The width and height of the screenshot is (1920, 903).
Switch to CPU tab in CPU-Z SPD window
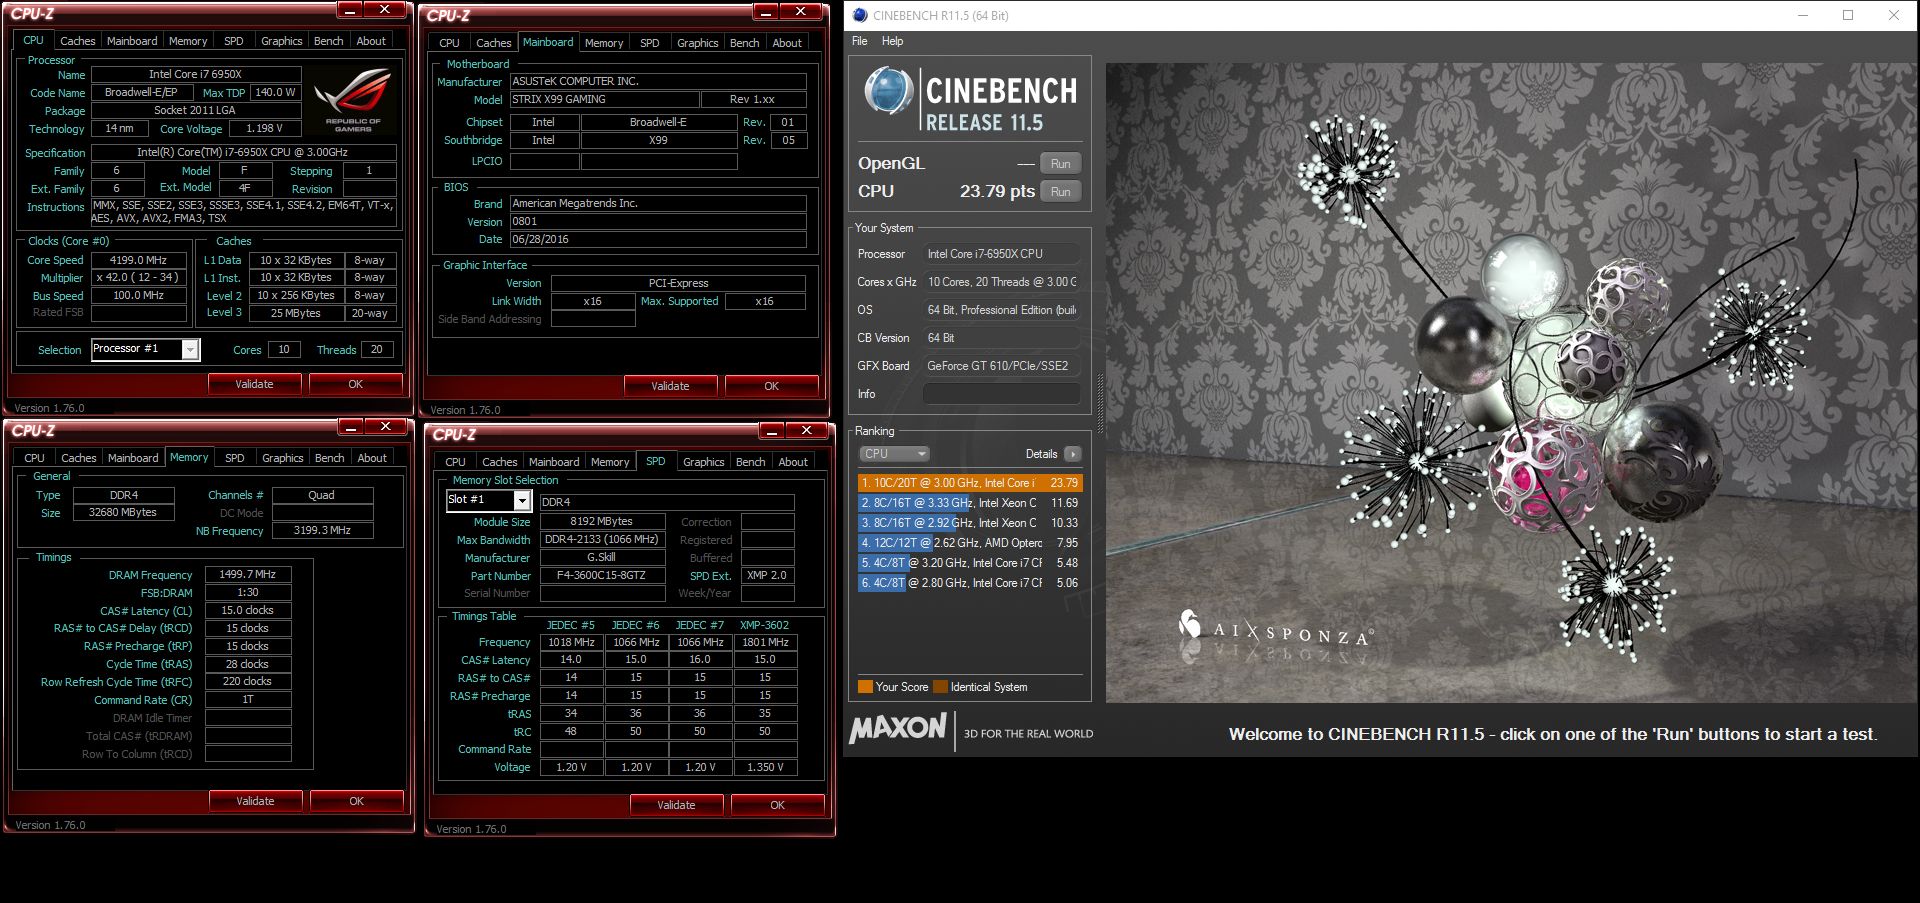pos(455,462)
